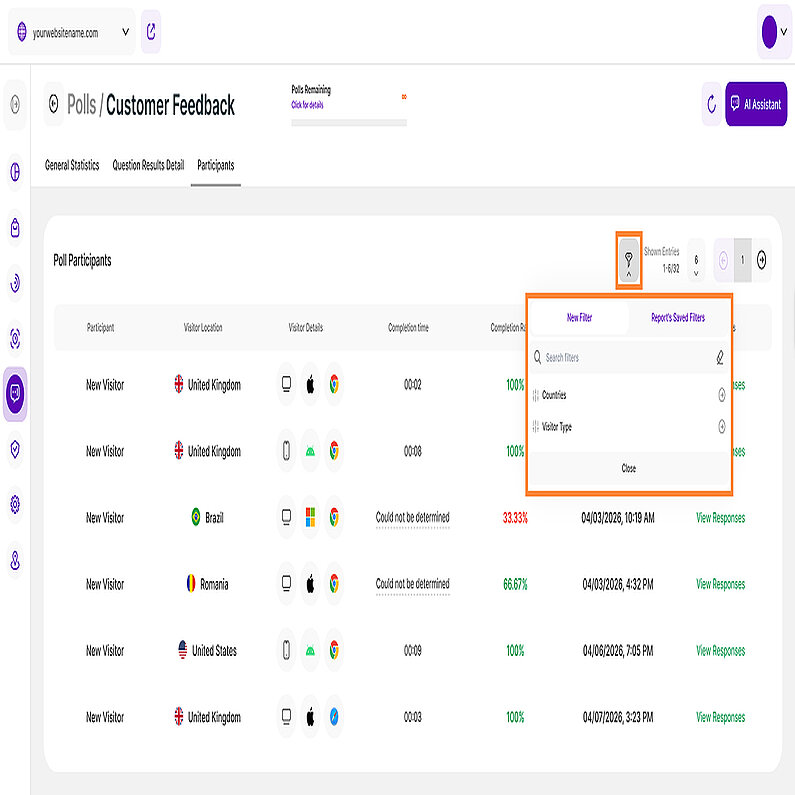This screenshot has height=795, width=795.
Task: Click the Safari browser icon in last row
Action: pyautogui.click(x=334, y=716)
